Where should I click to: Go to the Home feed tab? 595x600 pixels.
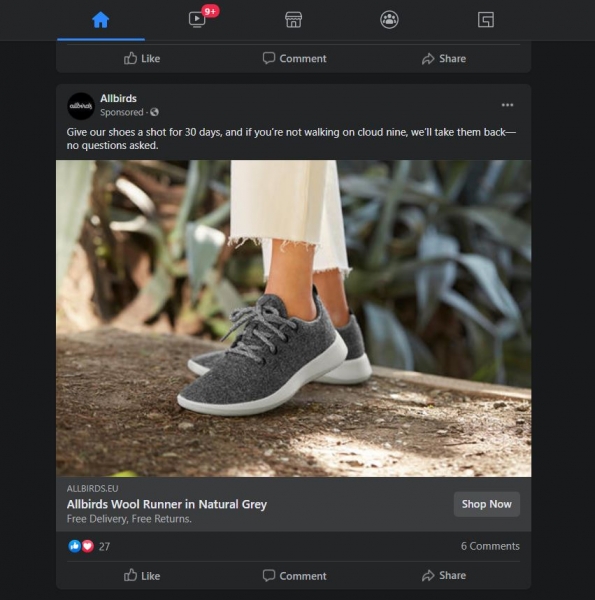[101, 20]
